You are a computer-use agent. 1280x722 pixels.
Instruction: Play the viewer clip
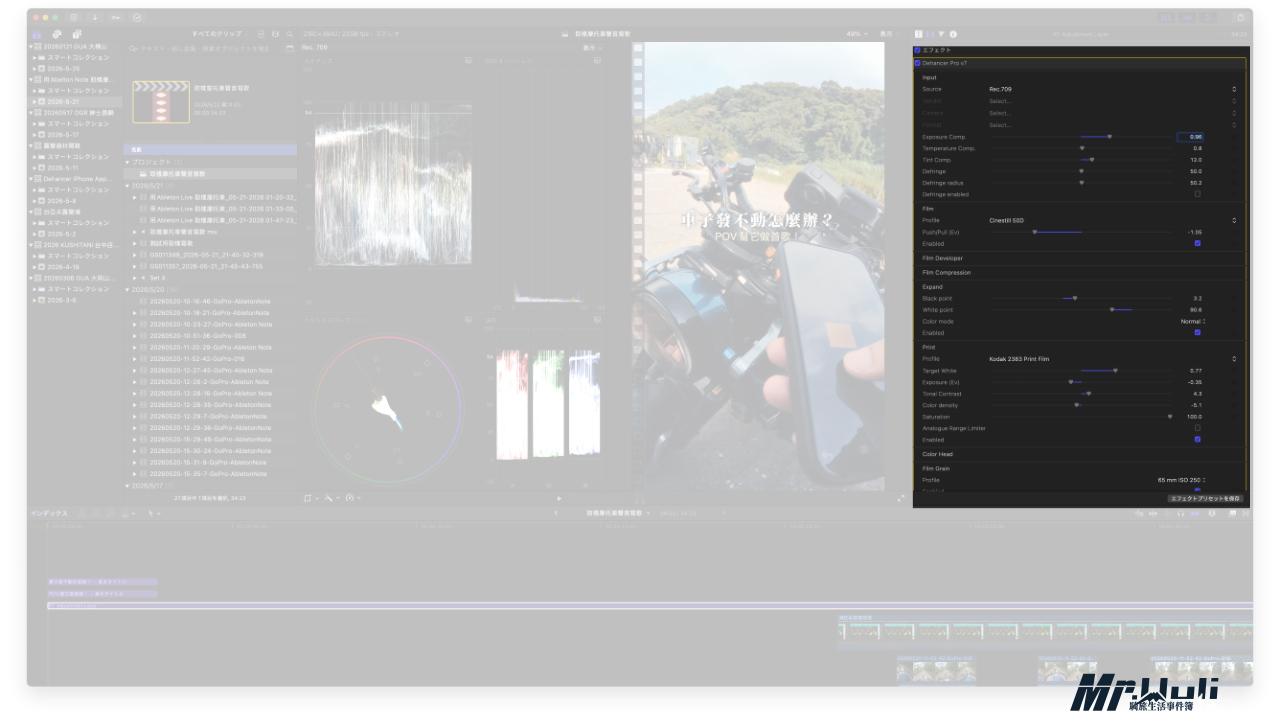point(559,498)
